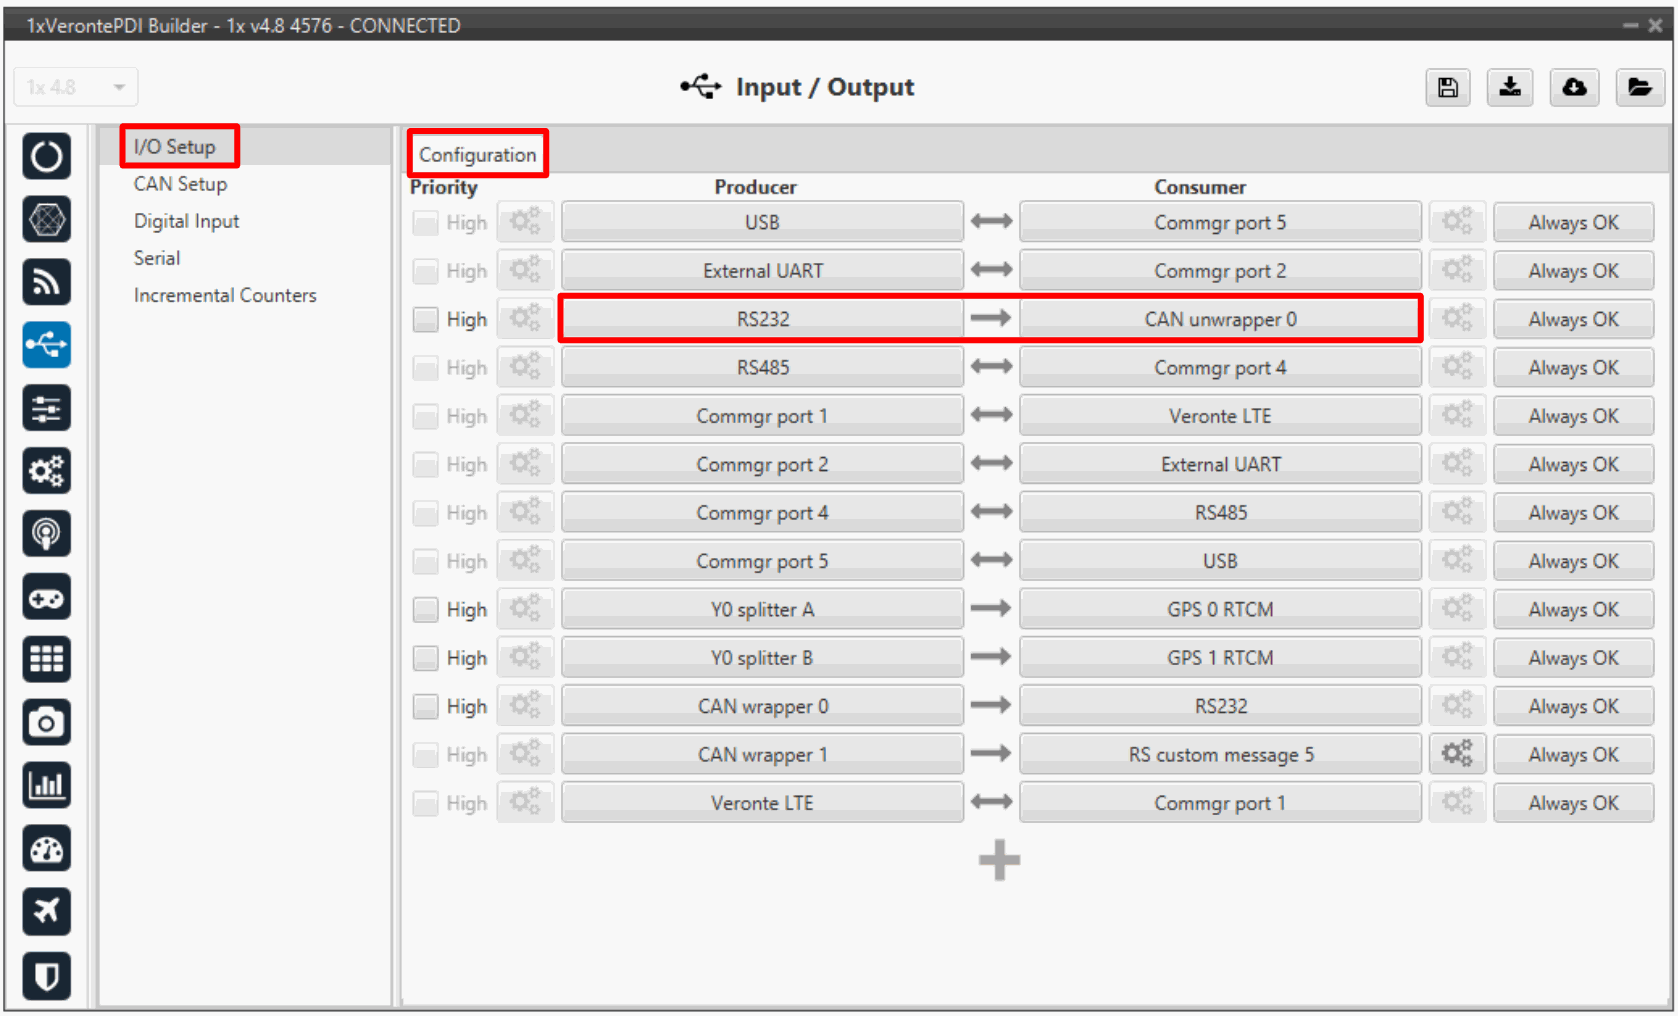1678x1016 pixels.
Task: Open the Serial section in the side menu
Action: (x=157, y=258)
